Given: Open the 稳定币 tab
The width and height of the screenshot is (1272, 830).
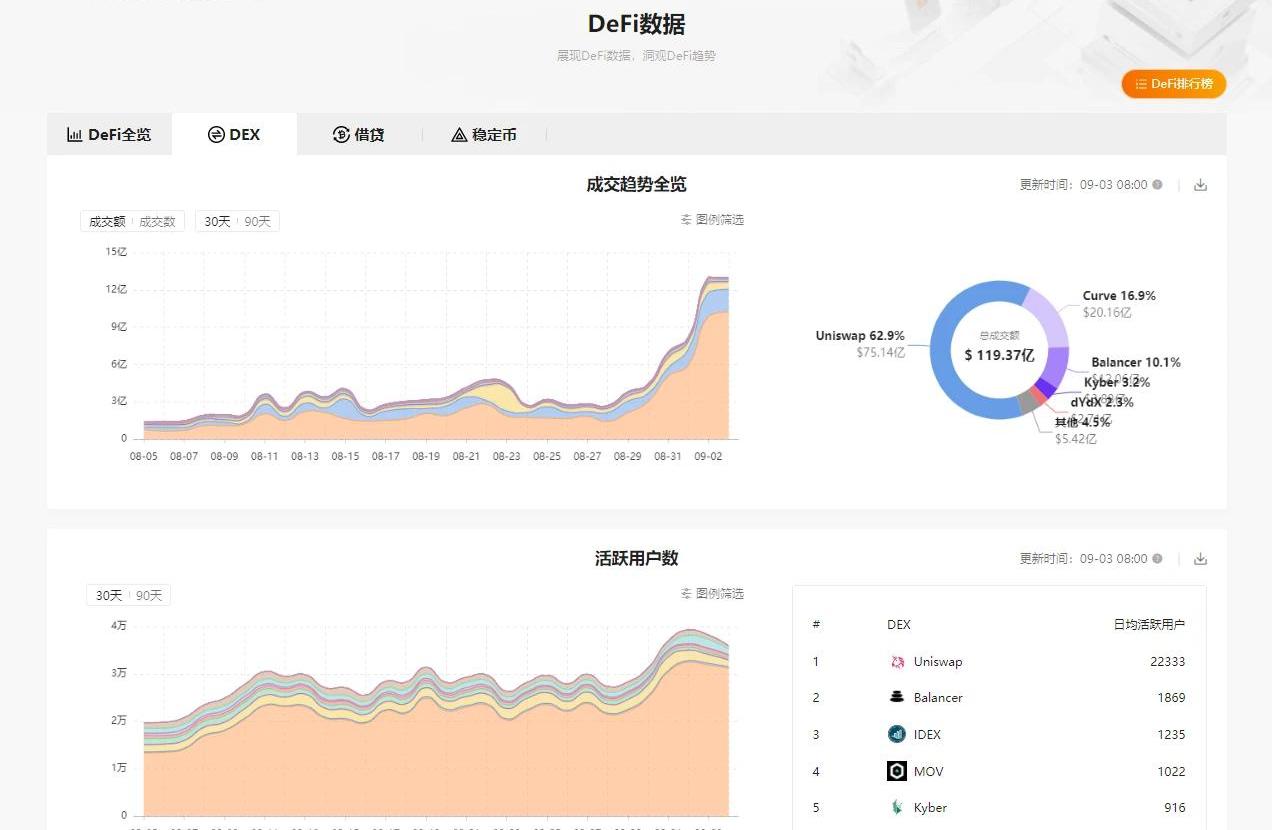Looking at the screenshot, I should coord(484,134).
